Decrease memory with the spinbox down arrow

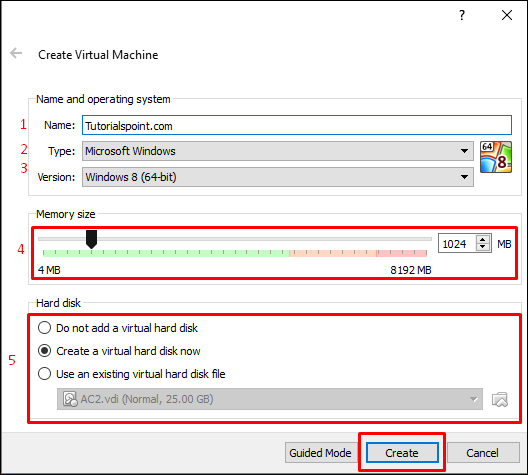point(483,247)
